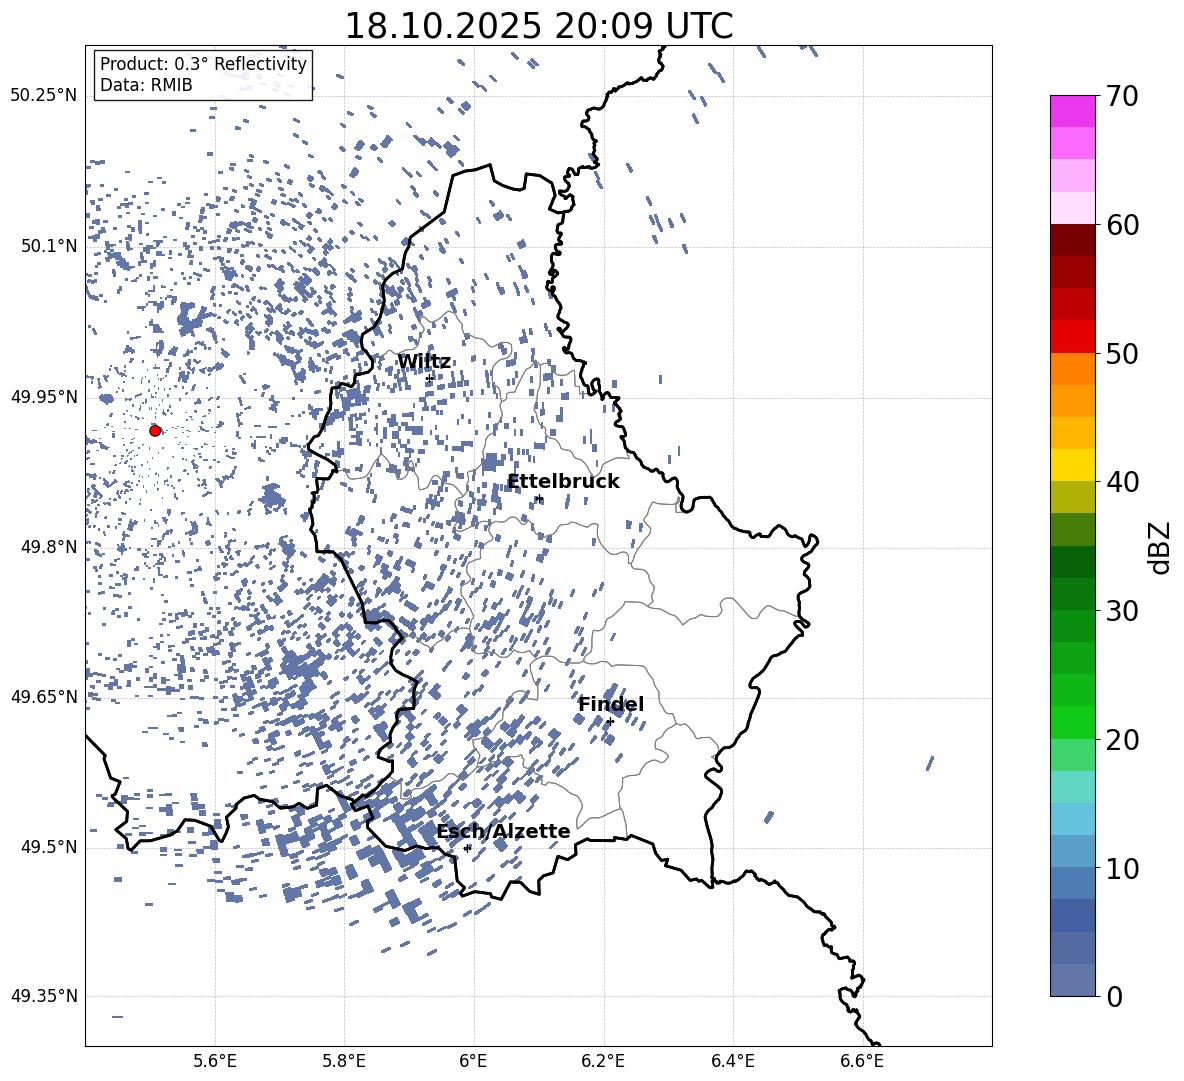Viewport: 1184px width, 1081px height.
Task: Click the Wiltz station cross marker
Action: coord(430,378)
